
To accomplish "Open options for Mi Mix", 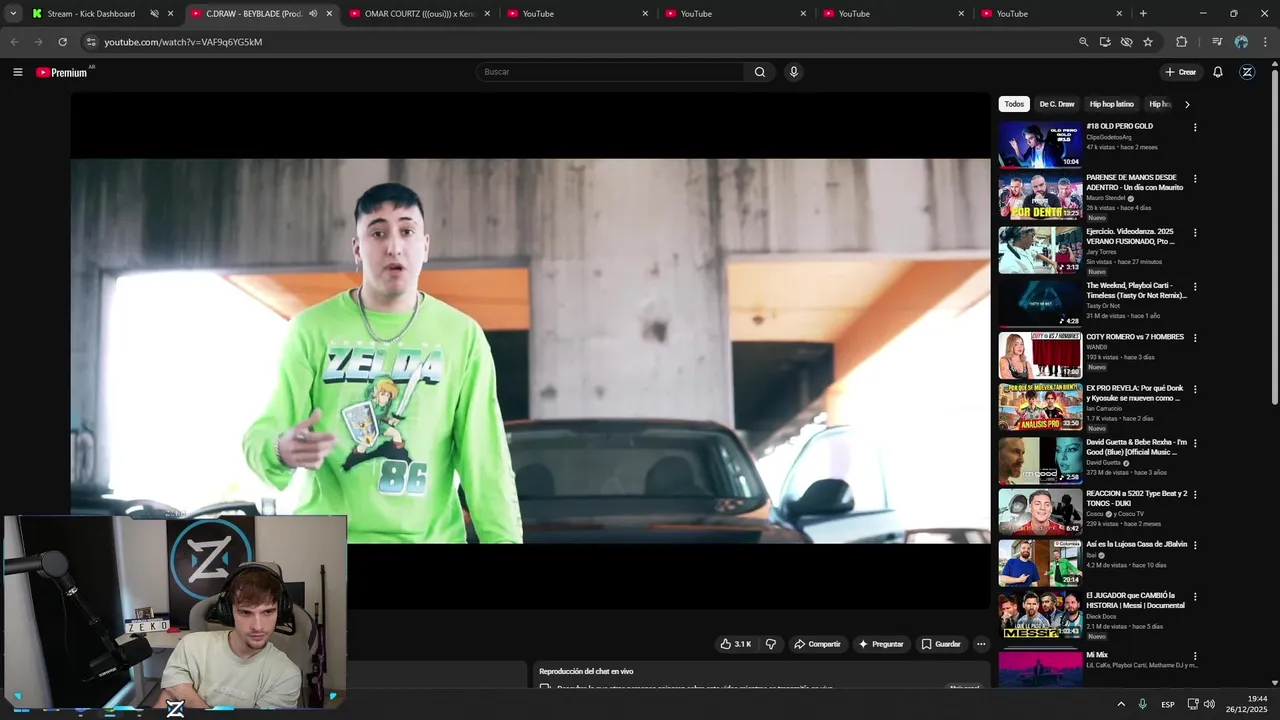I will click(x=1194, y=655).
